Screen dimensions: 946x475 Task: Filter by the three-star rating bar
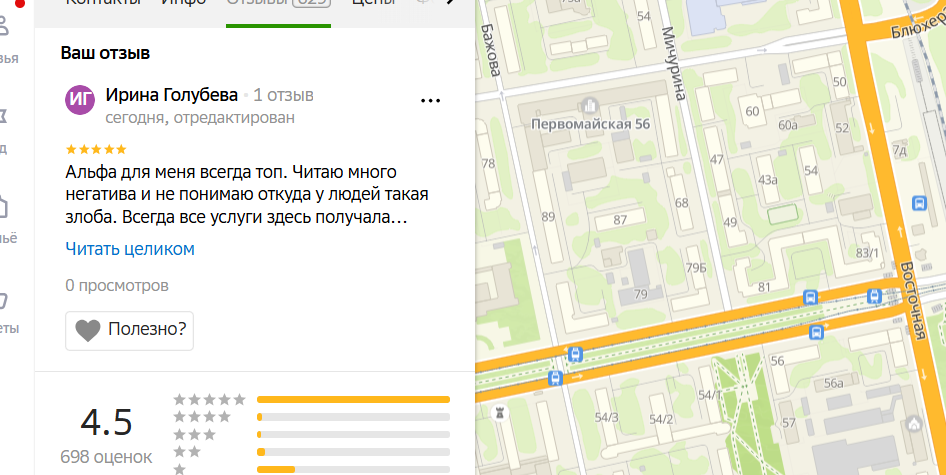coord(354,435)
